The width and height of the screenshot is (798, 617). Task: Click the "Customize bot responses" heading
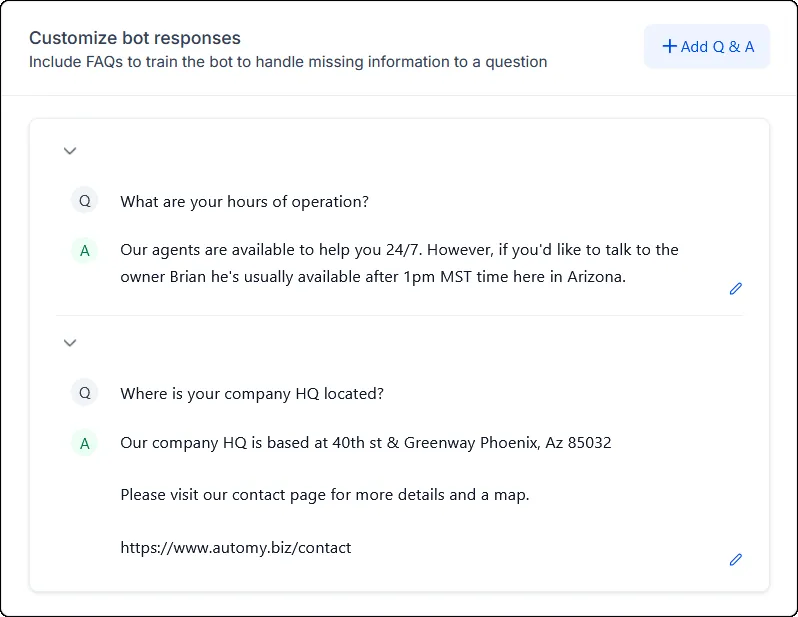(135, 38)
